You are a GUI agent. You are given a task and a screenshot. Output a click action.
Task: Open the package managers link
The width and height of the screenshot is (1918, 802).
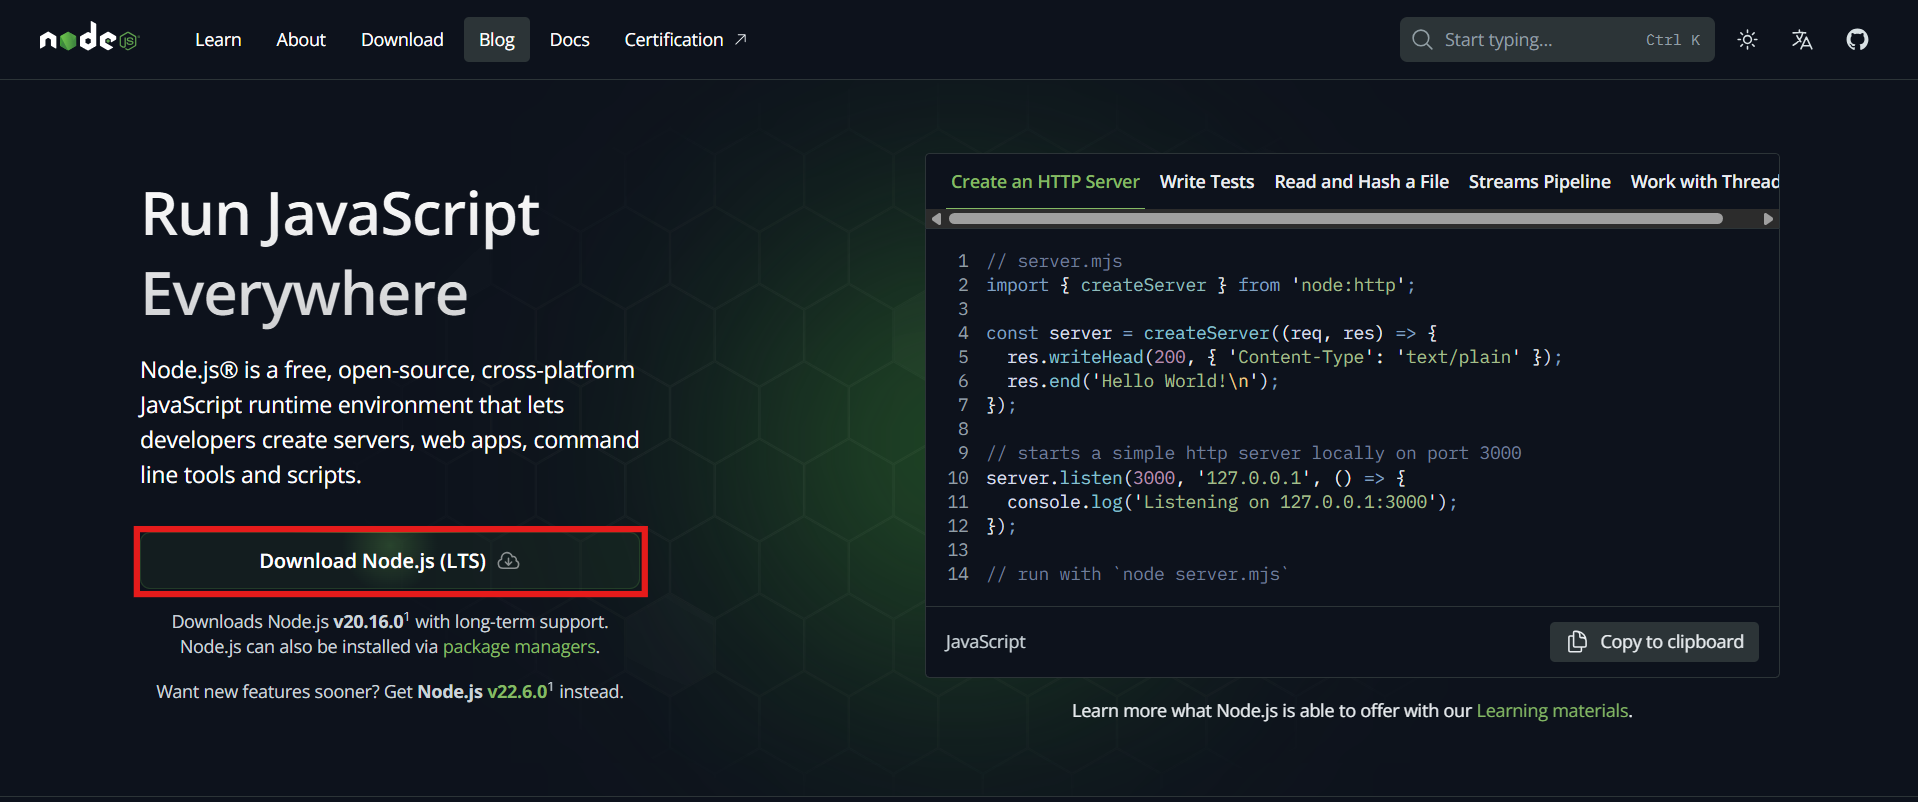[519, 647]
